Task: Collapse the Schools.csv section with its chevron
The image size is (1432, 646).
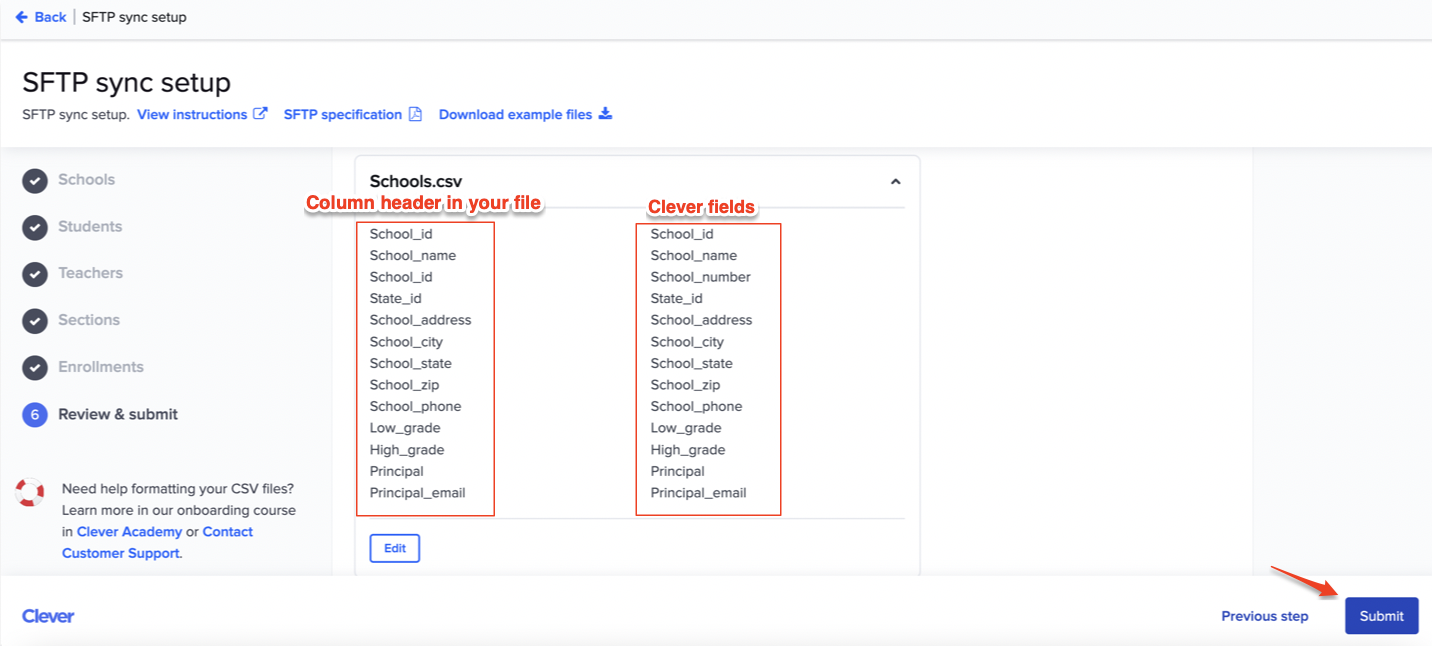Action: (x=895, y=181)
